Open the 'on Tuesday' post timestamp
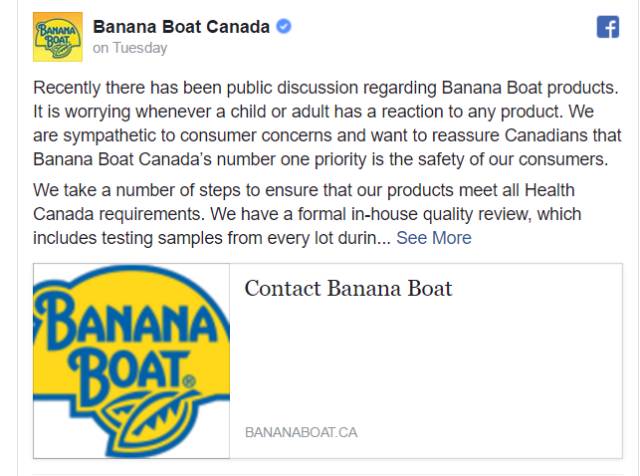 coord(130,48)
